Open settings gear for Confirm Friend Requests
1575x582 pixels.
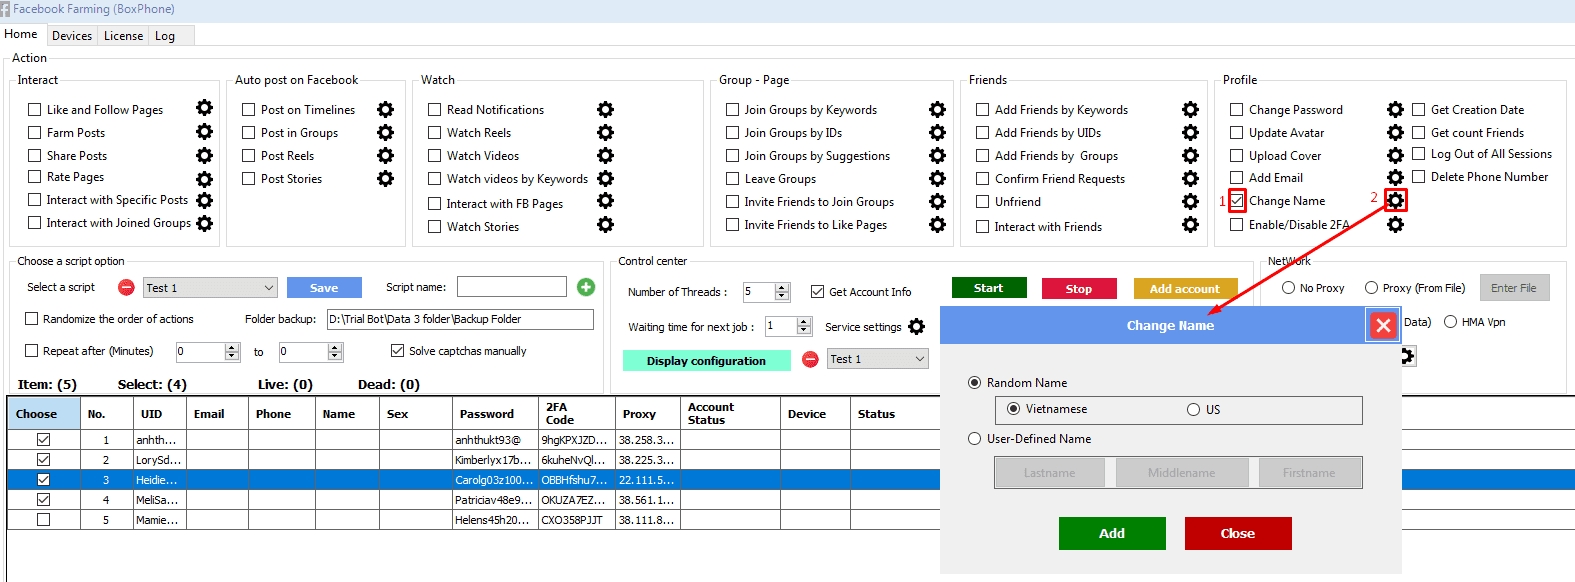coord(1190,178)
